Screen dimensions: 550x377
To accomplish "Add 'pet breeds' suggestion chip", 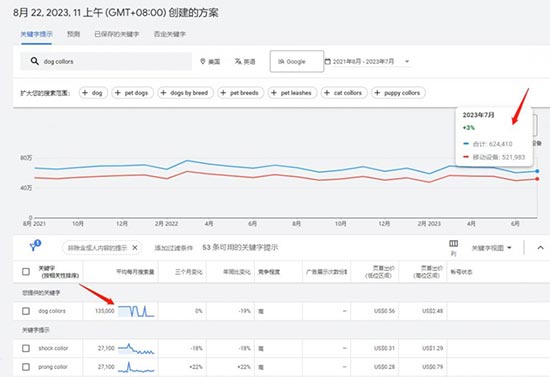I will tap(240, 93).
